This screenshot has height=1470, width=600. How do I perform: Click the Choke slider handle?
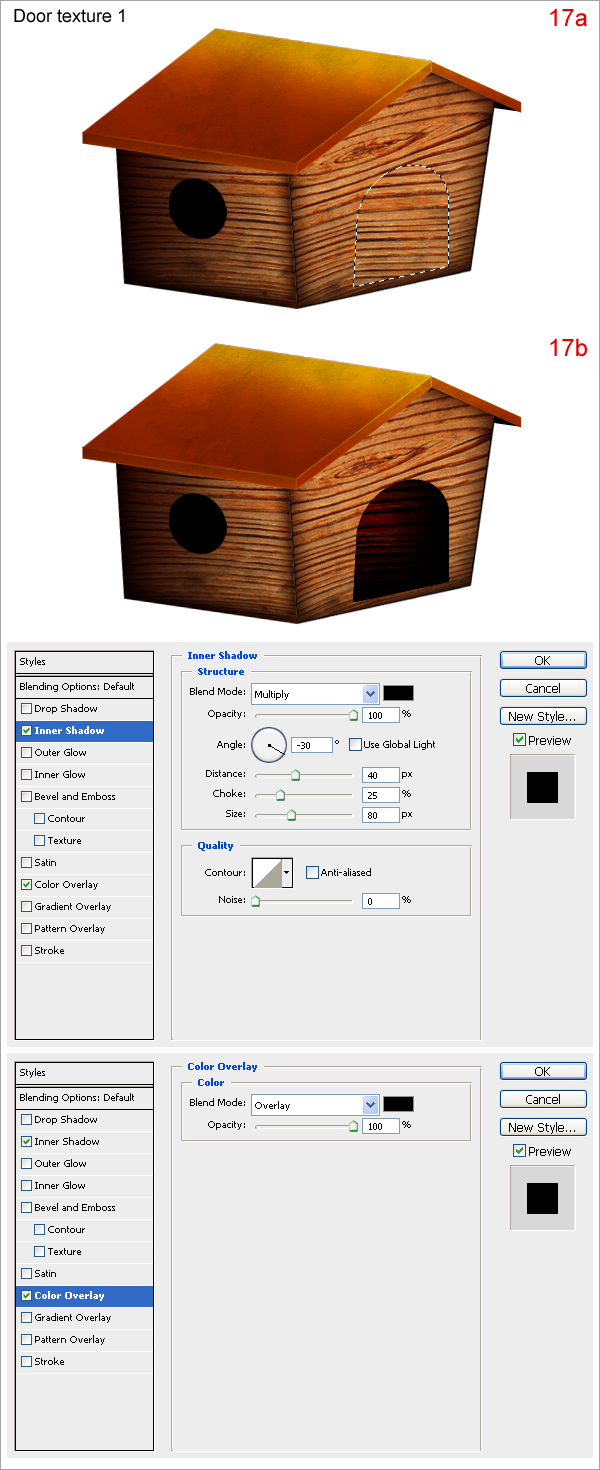[x=280, y=794]
